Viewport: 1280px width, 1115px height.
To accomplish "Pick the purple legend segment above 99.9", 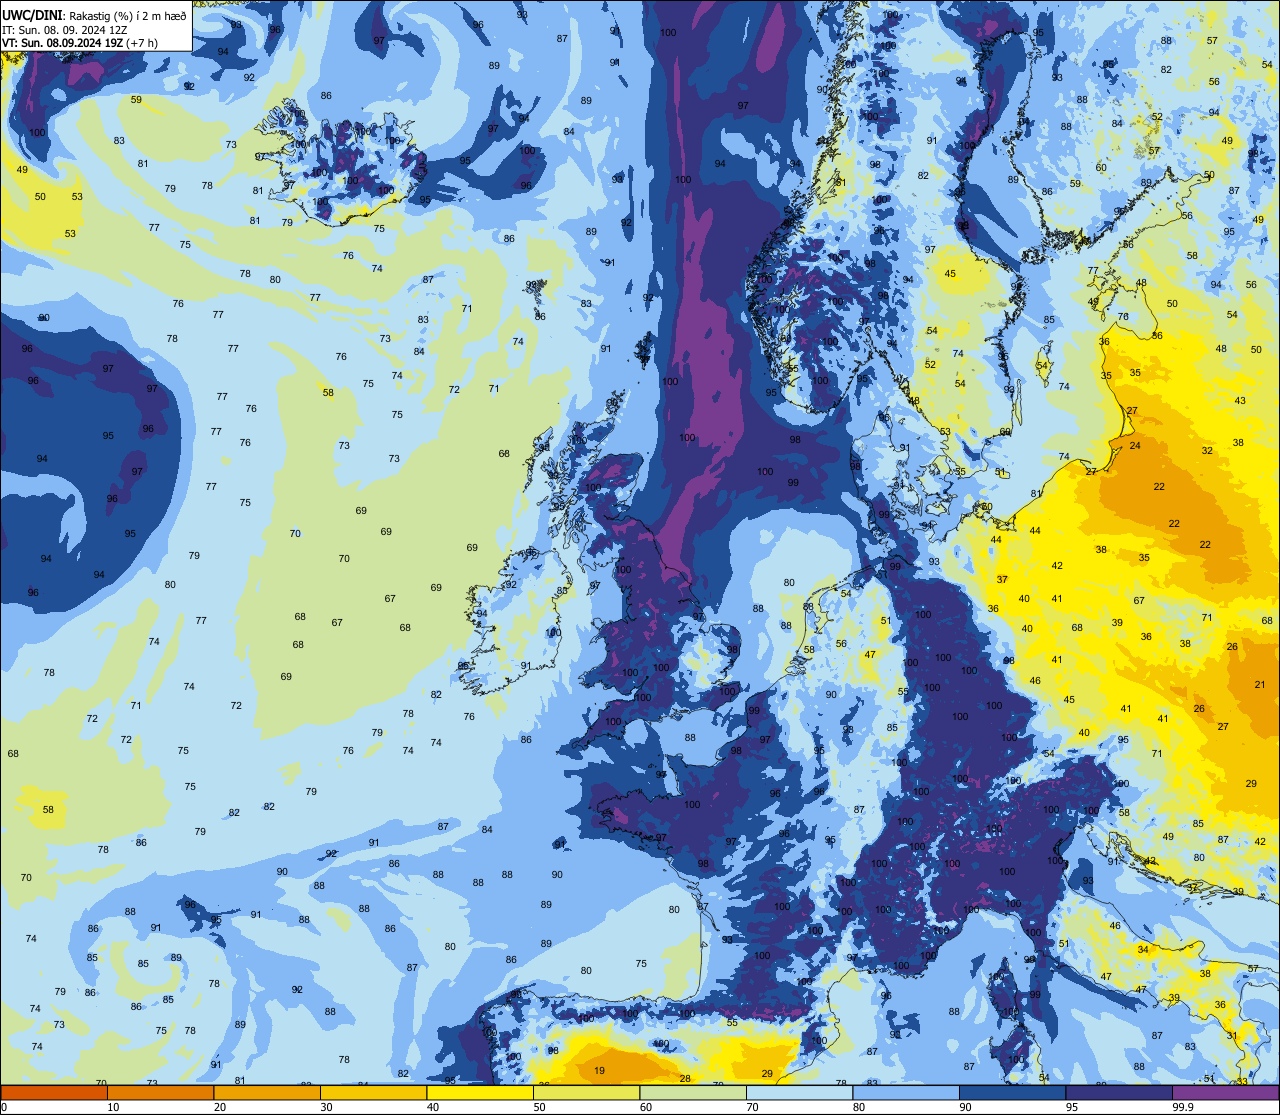I will (1226, 1092).
